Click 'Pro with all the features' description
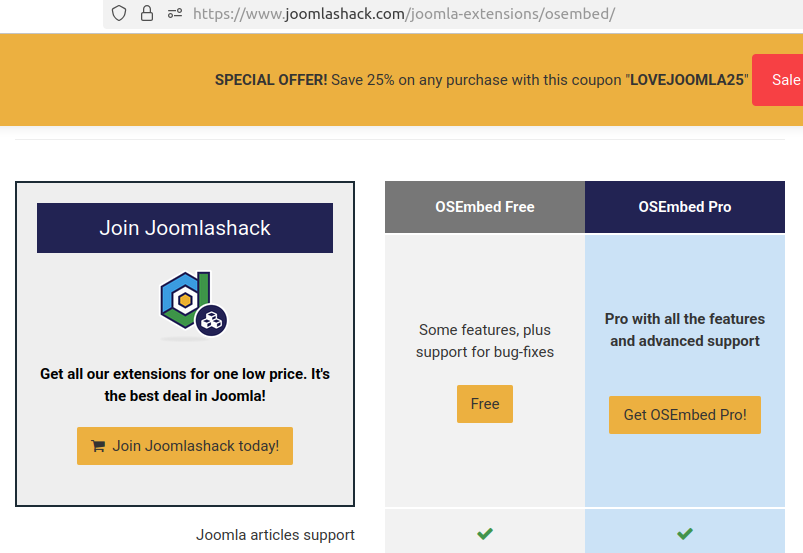Screen dimensions: 803x553 (x=685, y=330)
